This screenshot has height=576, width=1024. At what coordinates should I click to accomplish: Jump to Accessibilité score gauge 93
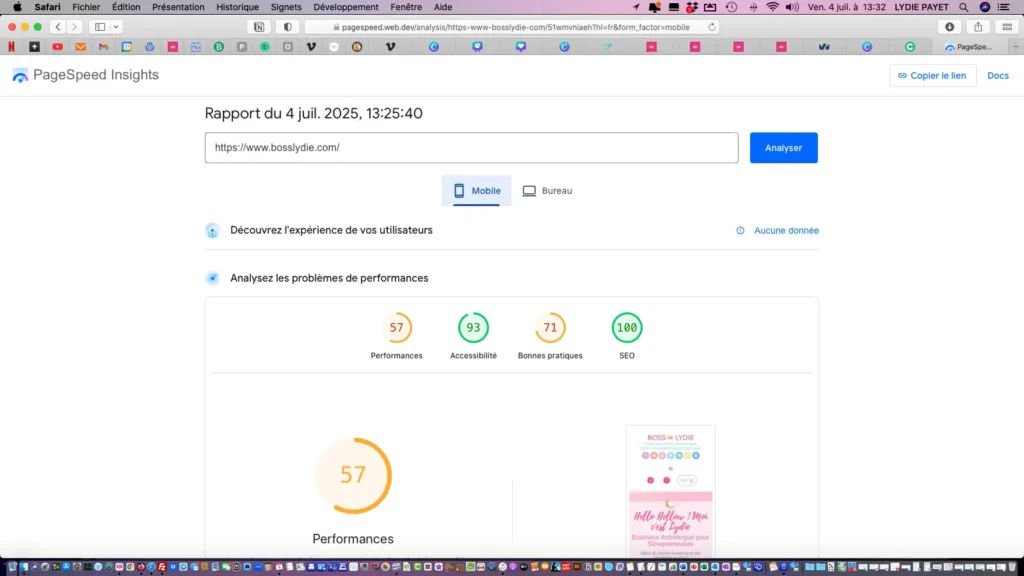tap(473, 328)
